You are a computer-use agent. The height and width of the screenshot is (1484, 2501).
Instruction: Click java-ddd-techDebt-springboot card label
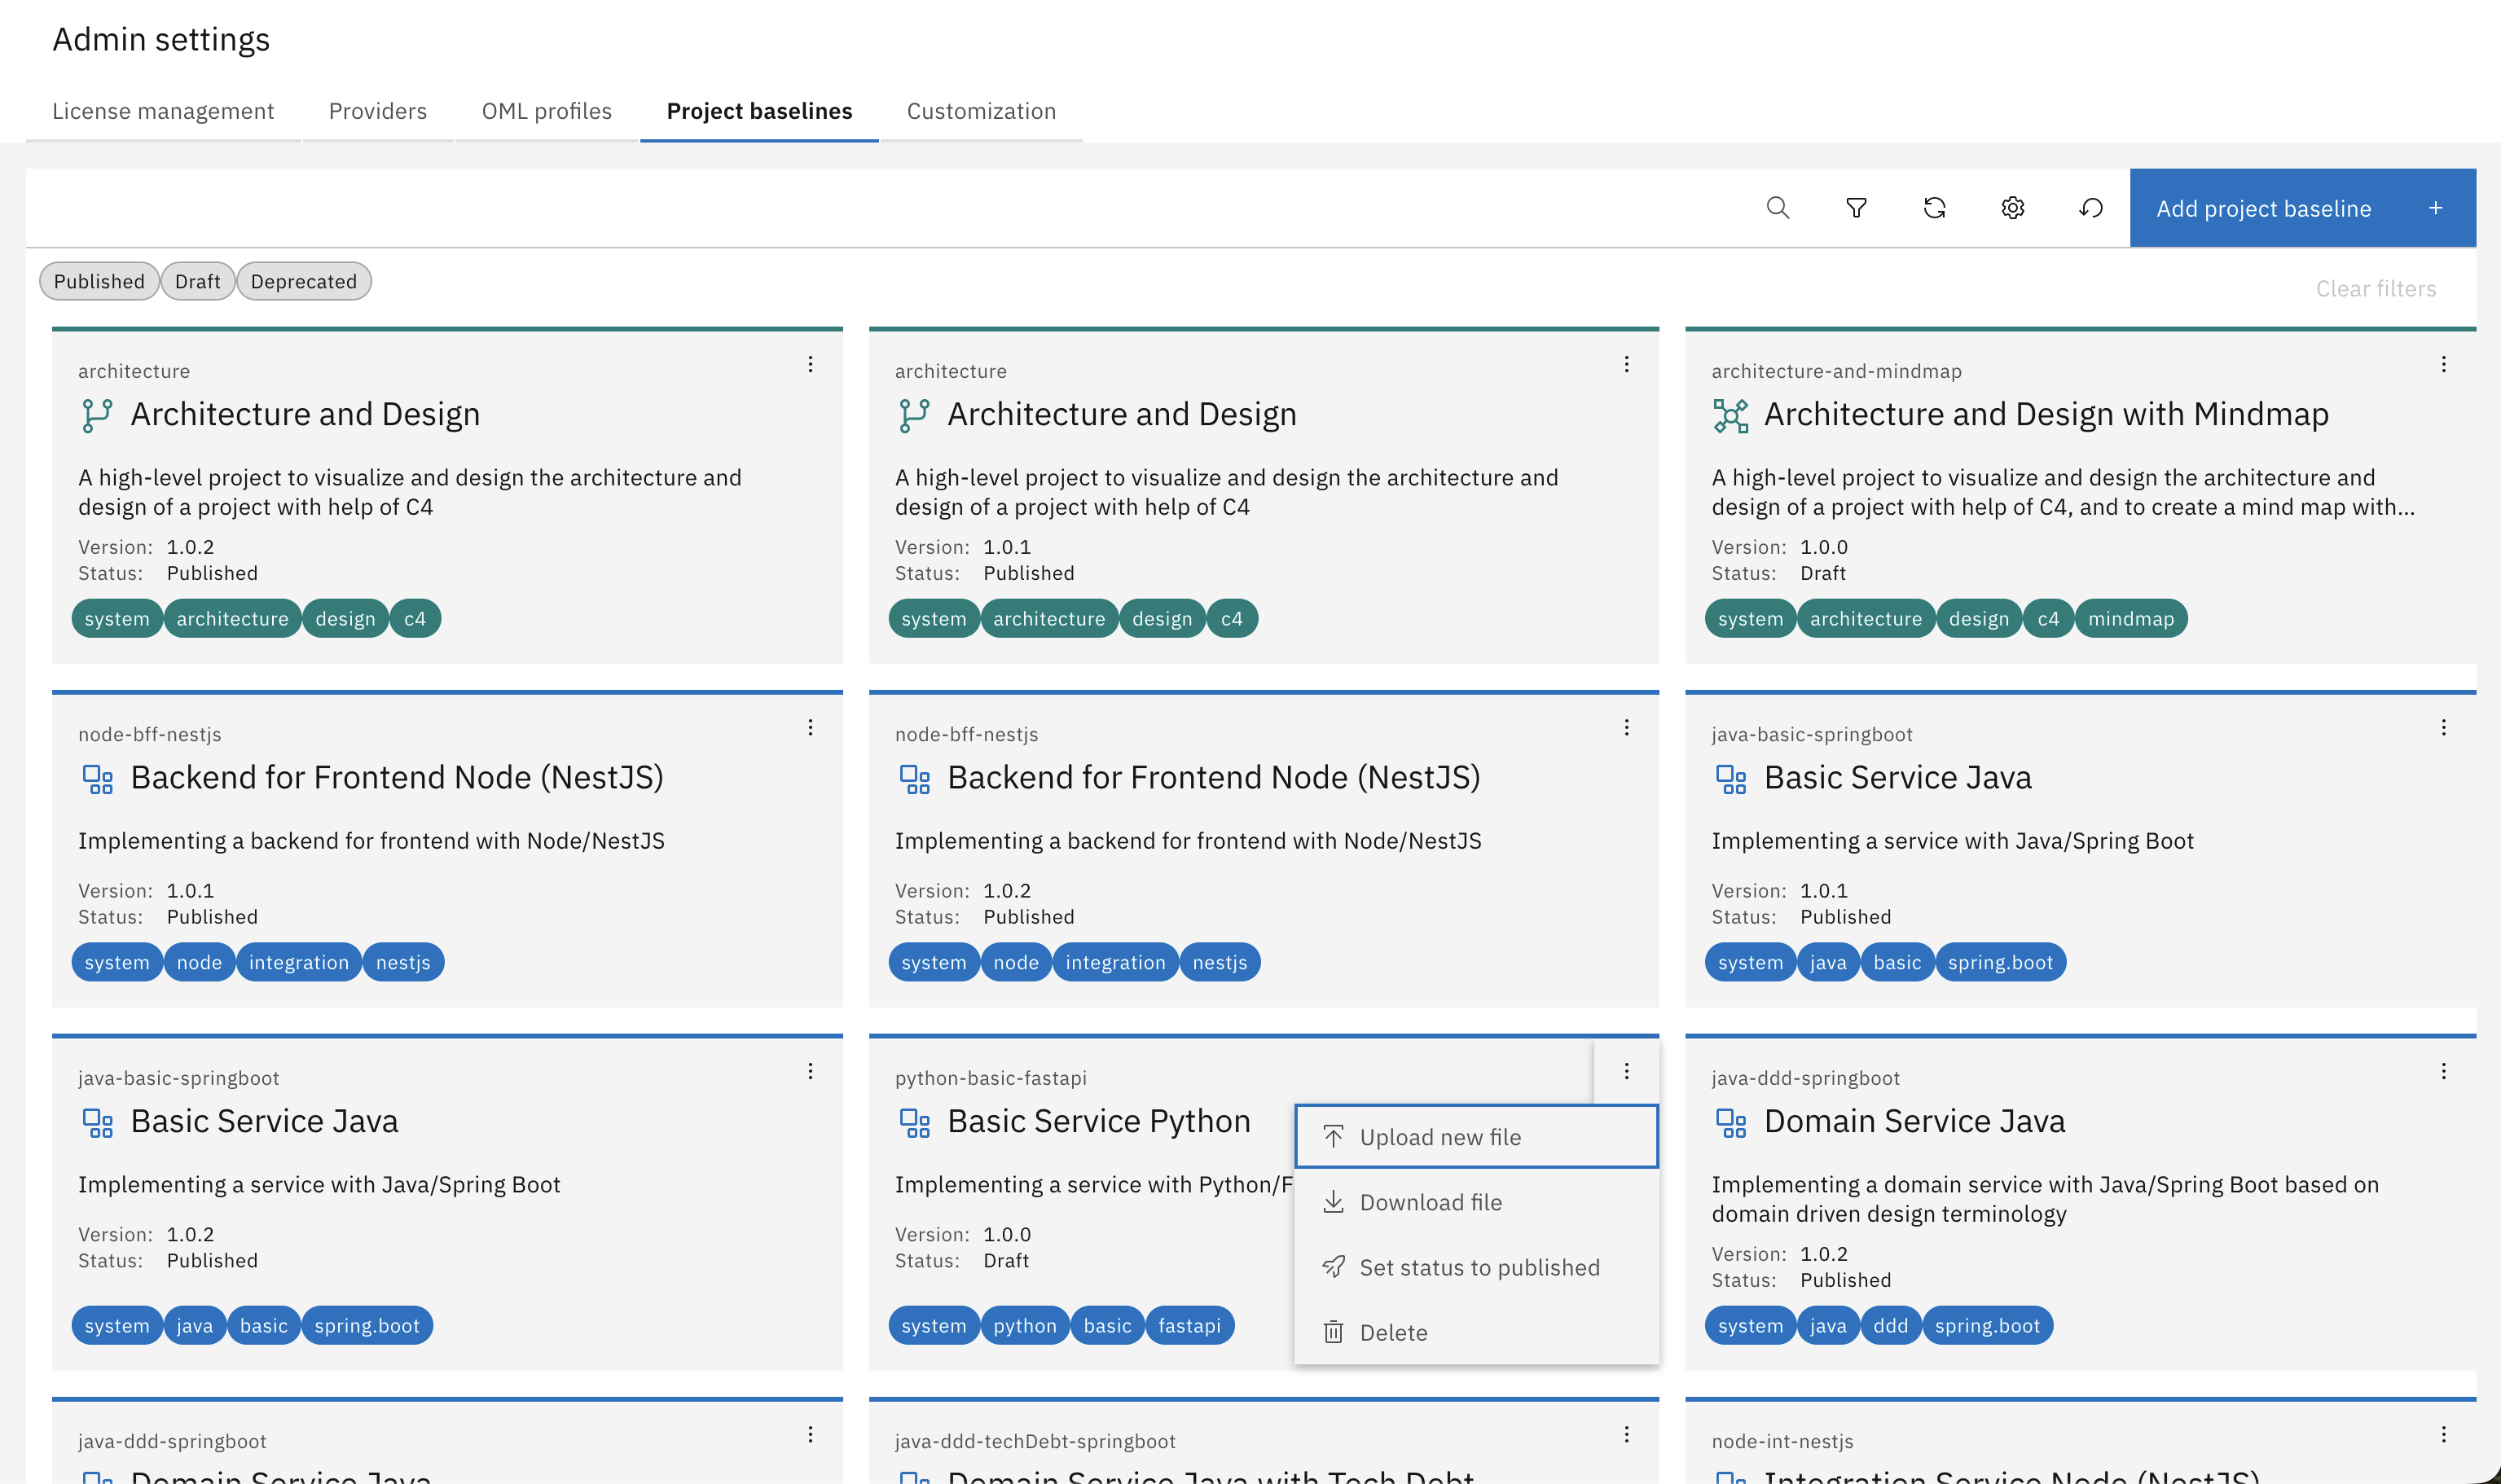tap(1035, 1441)
